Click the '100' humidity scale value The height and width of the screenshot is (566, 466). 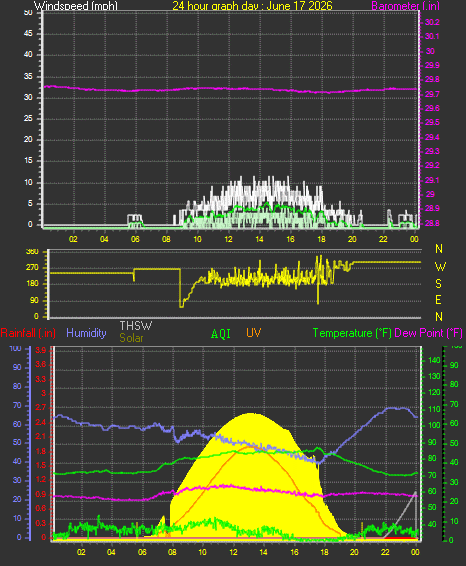pyautogui.click(x=16, y=349)
